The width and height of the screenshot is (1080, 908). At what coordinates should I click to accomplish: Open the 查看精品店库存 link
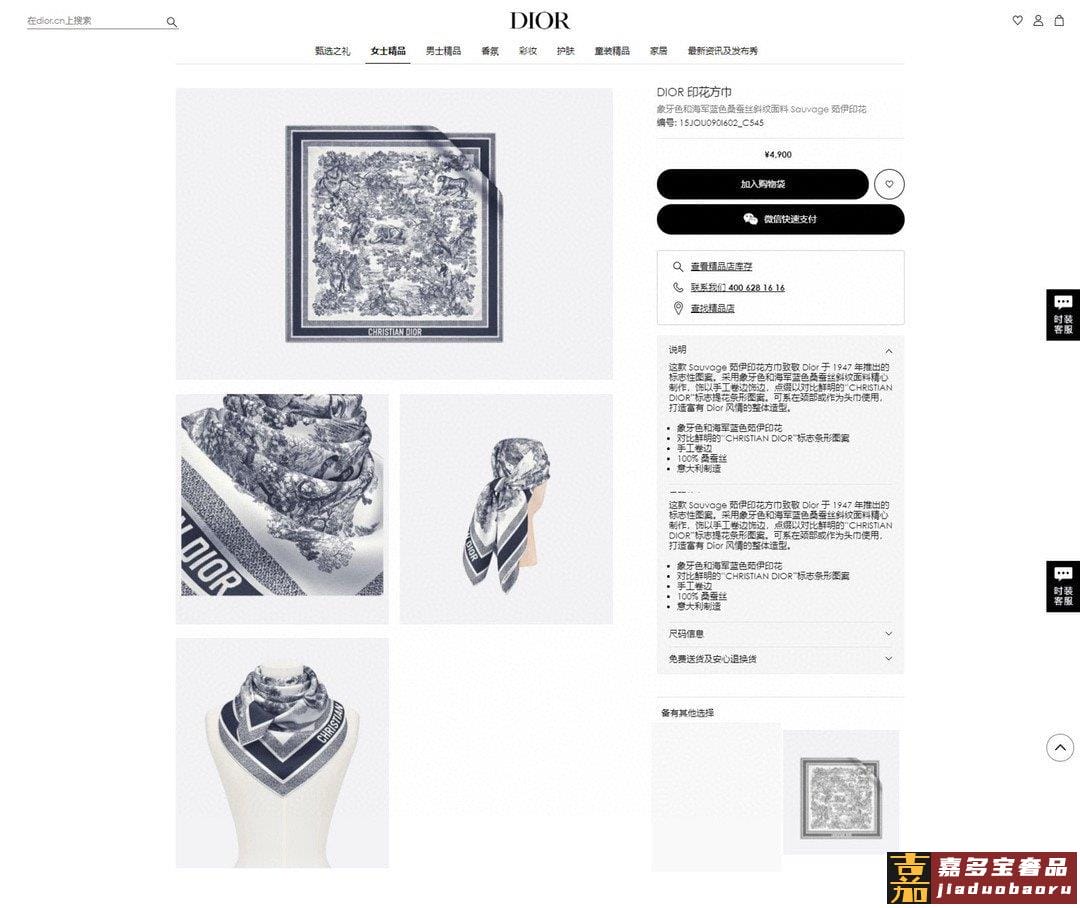(x=721, y=267)
